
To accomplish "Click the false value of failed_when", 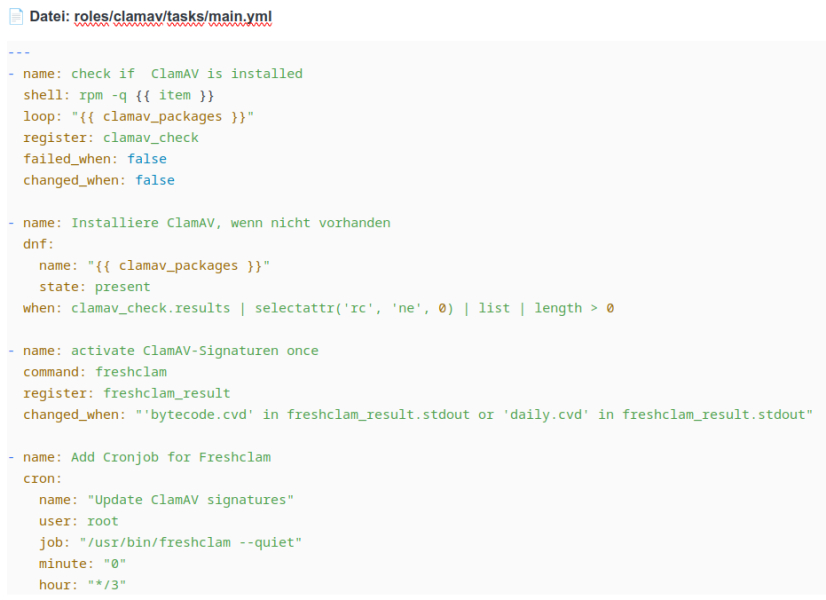I will (x=147, y=159).
